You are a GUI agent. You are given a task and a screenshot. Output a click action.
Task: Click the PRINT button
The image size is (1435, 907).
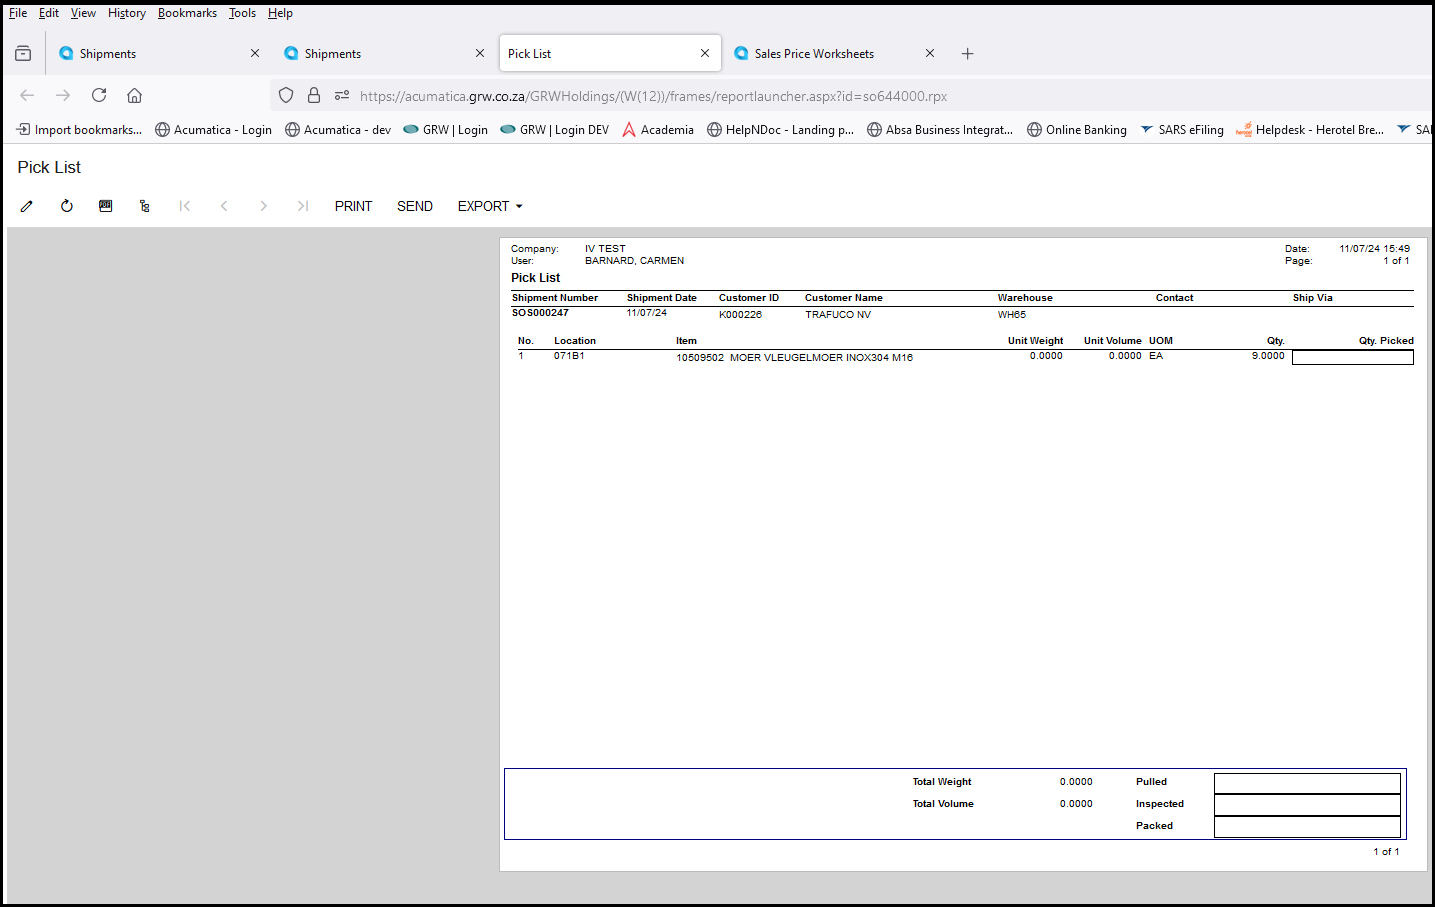[353, 206]
